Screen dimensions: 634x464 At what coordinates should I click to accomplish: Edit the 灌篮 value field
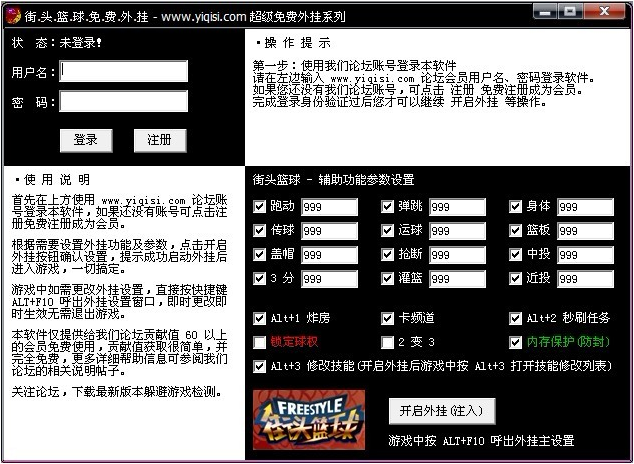tap(457, 279)
